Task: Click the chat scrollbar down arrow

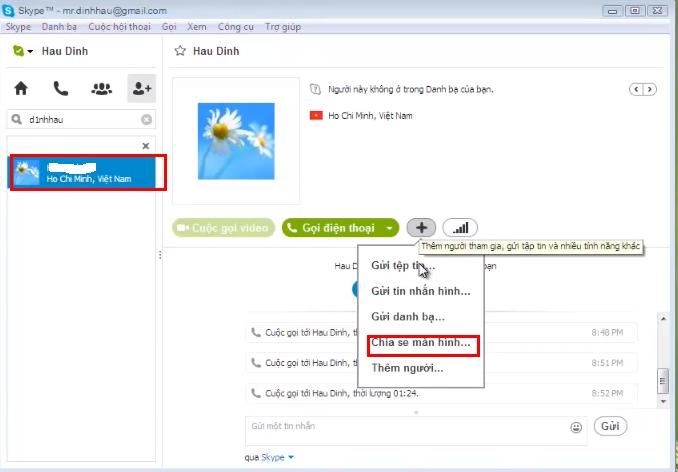Action: tap(663, 402)
